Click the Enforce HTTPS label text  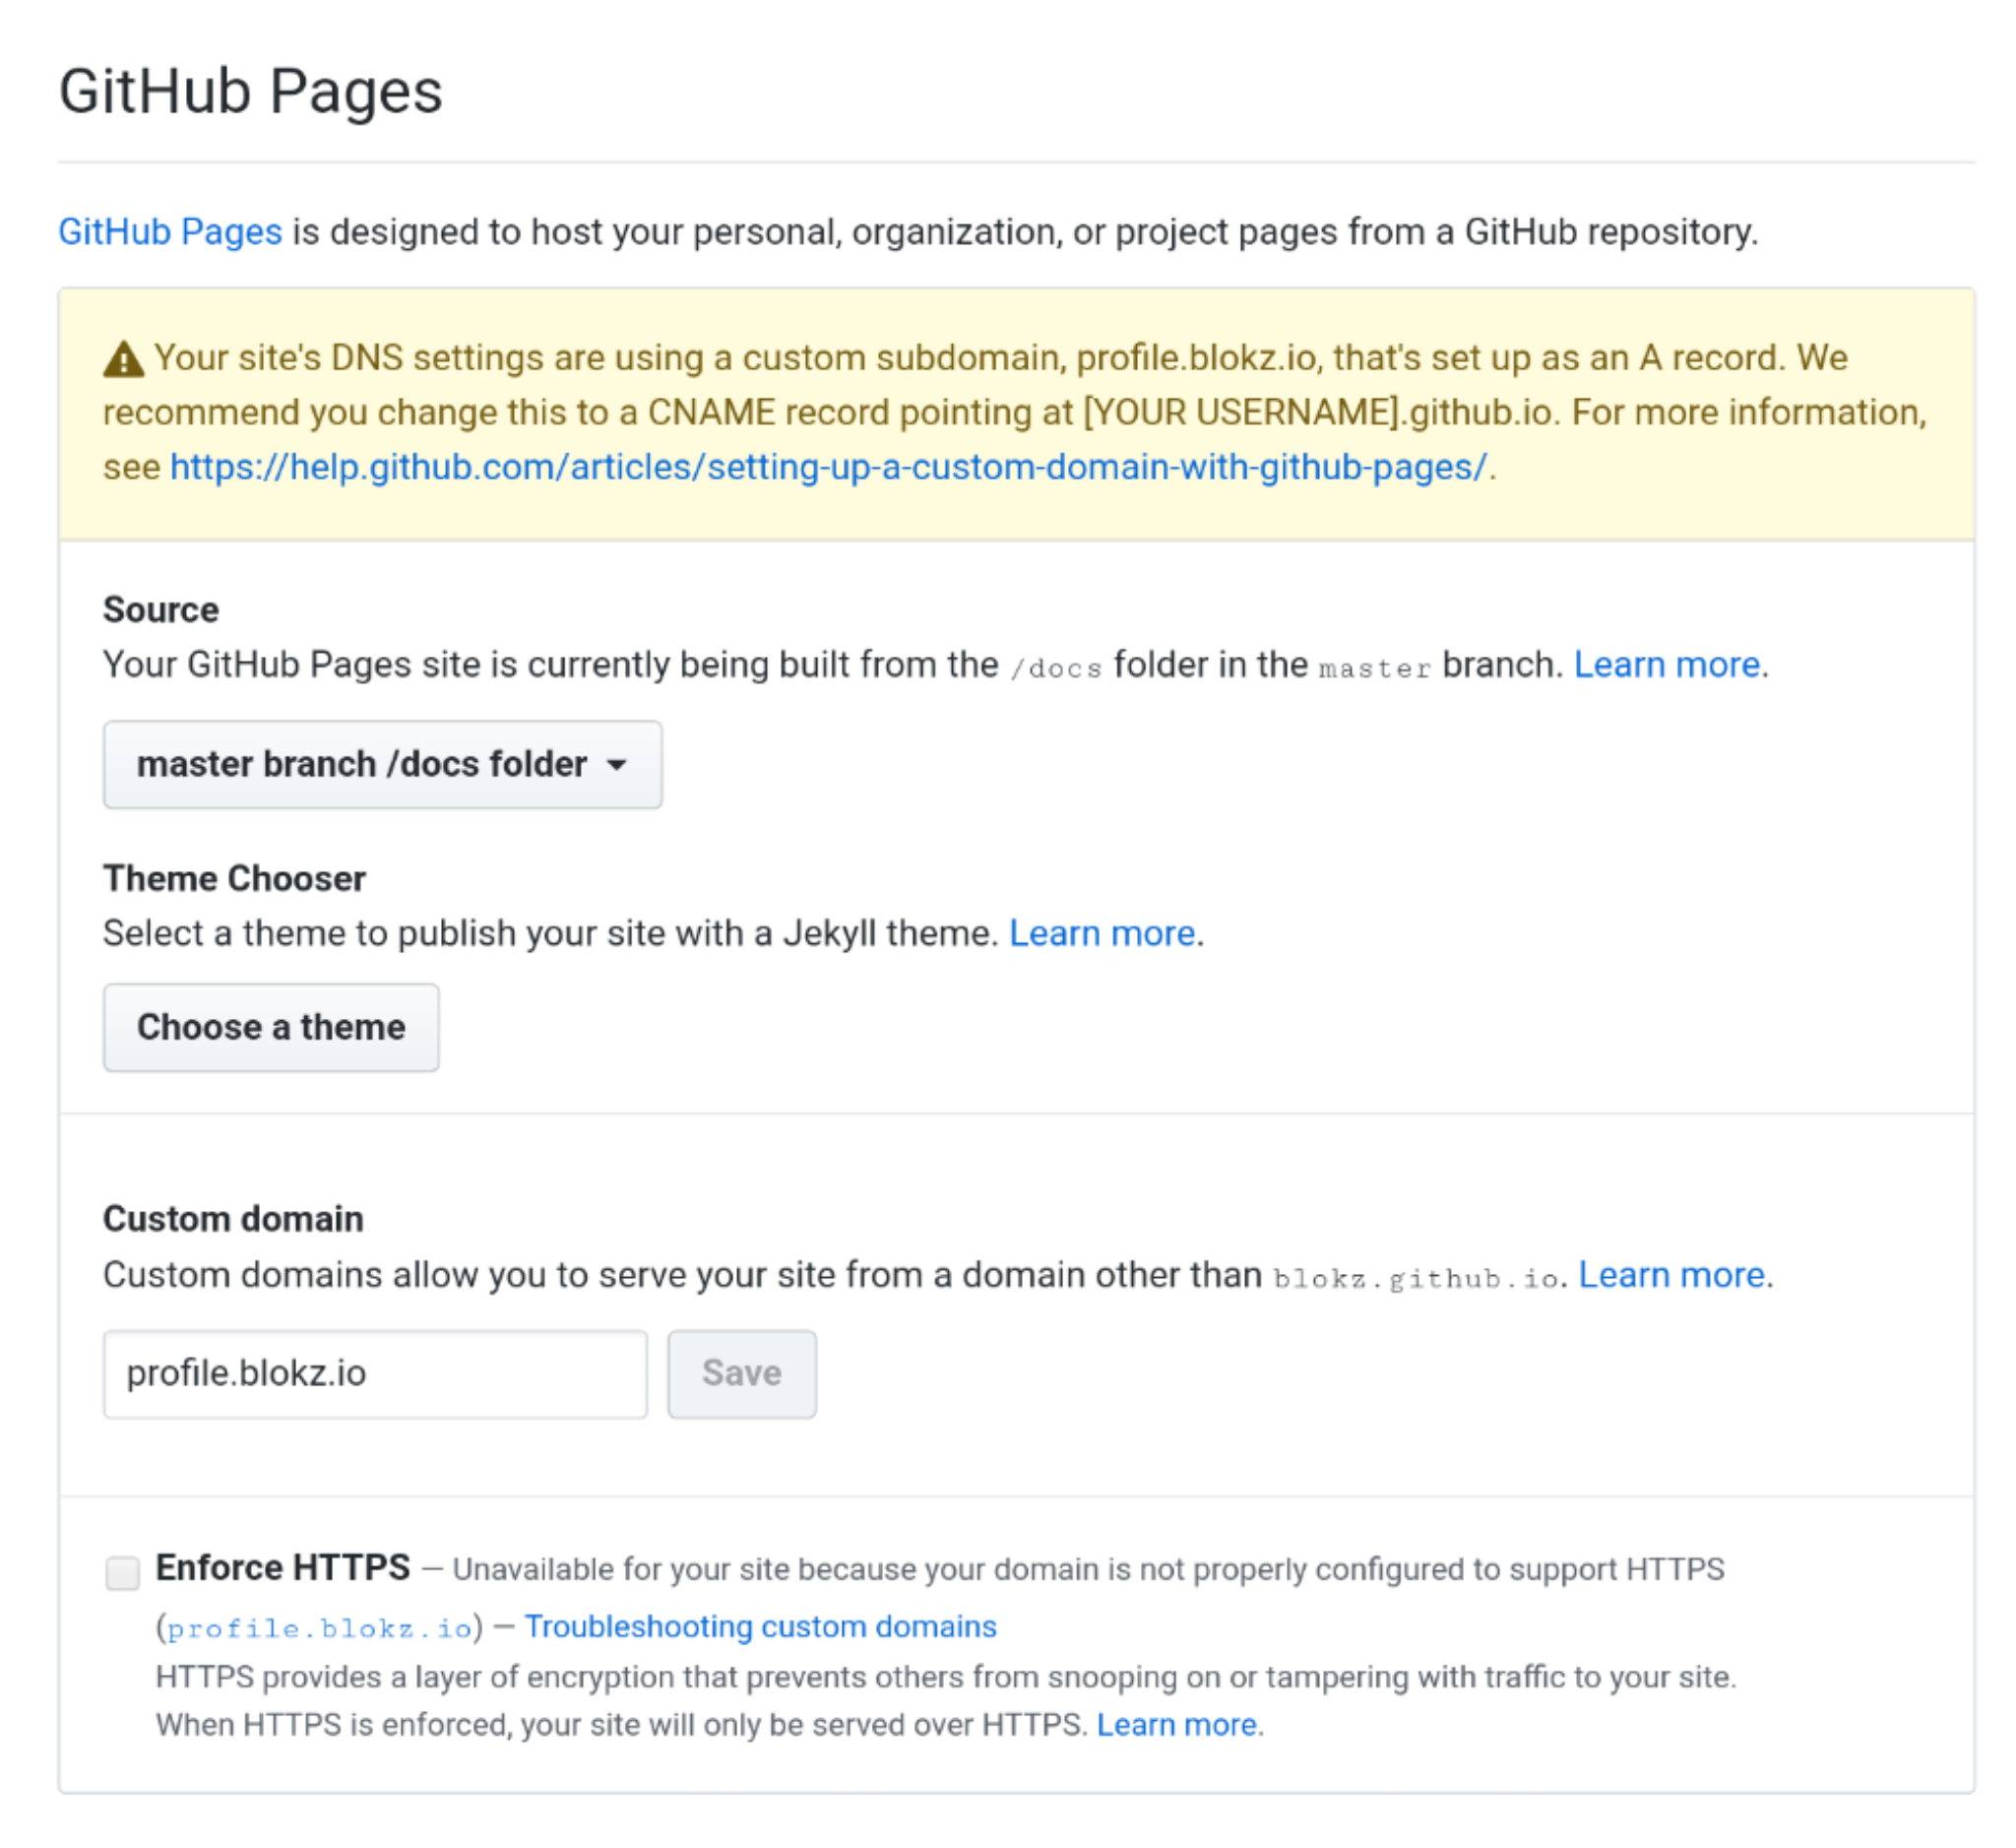coord(283,1568)
